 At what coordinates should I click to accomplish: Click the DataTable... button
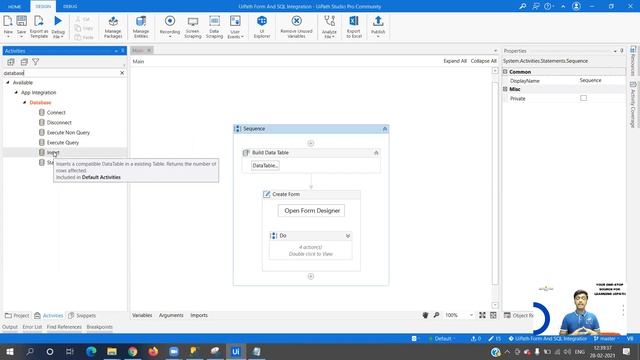coord(265,166)
